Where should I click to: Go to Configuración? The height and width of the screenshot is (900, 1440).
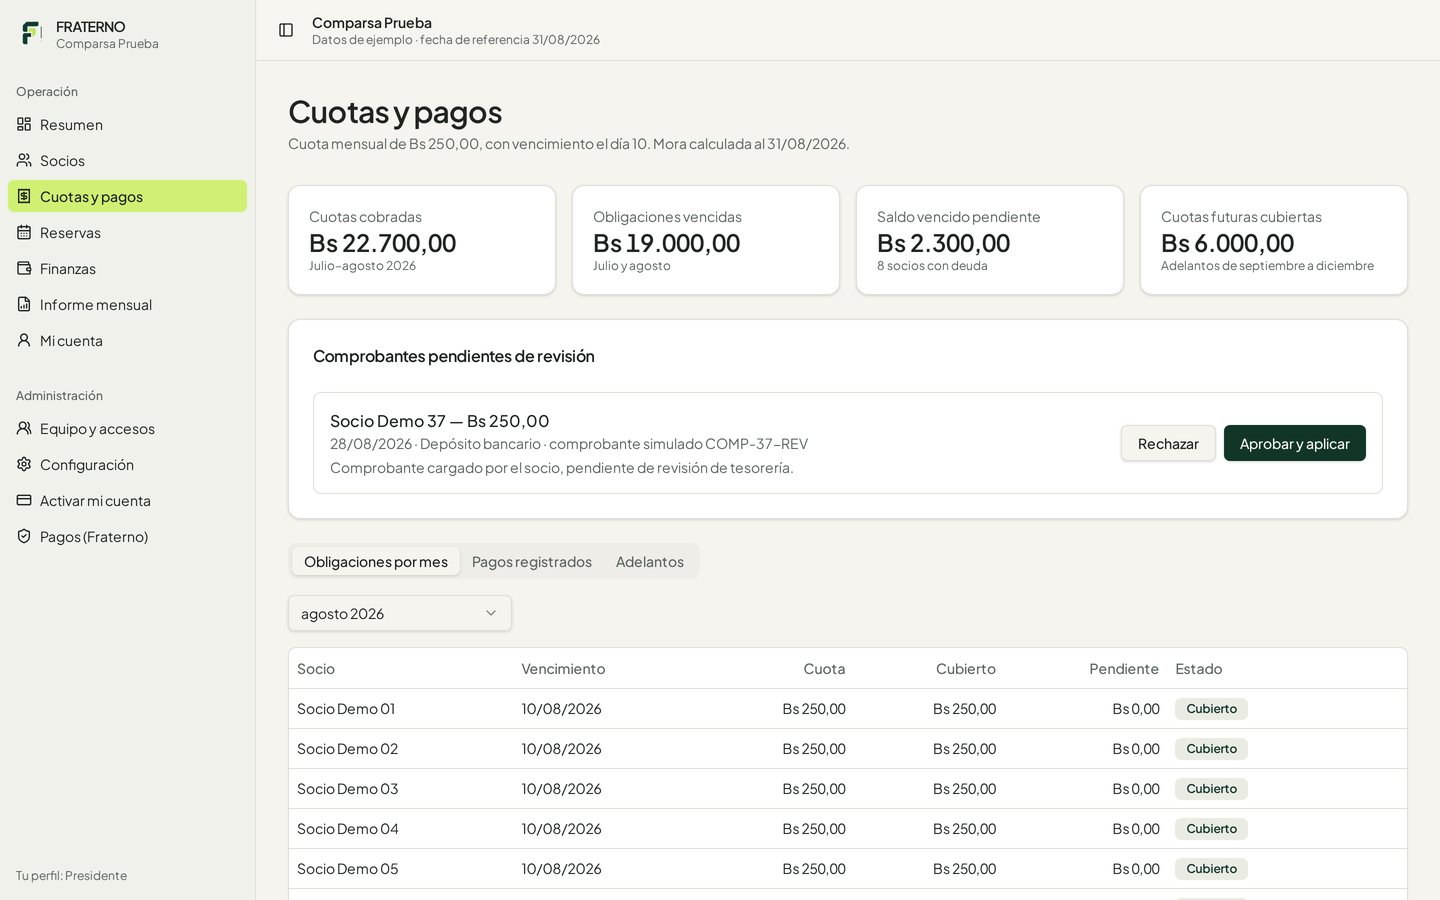point(127,464)
